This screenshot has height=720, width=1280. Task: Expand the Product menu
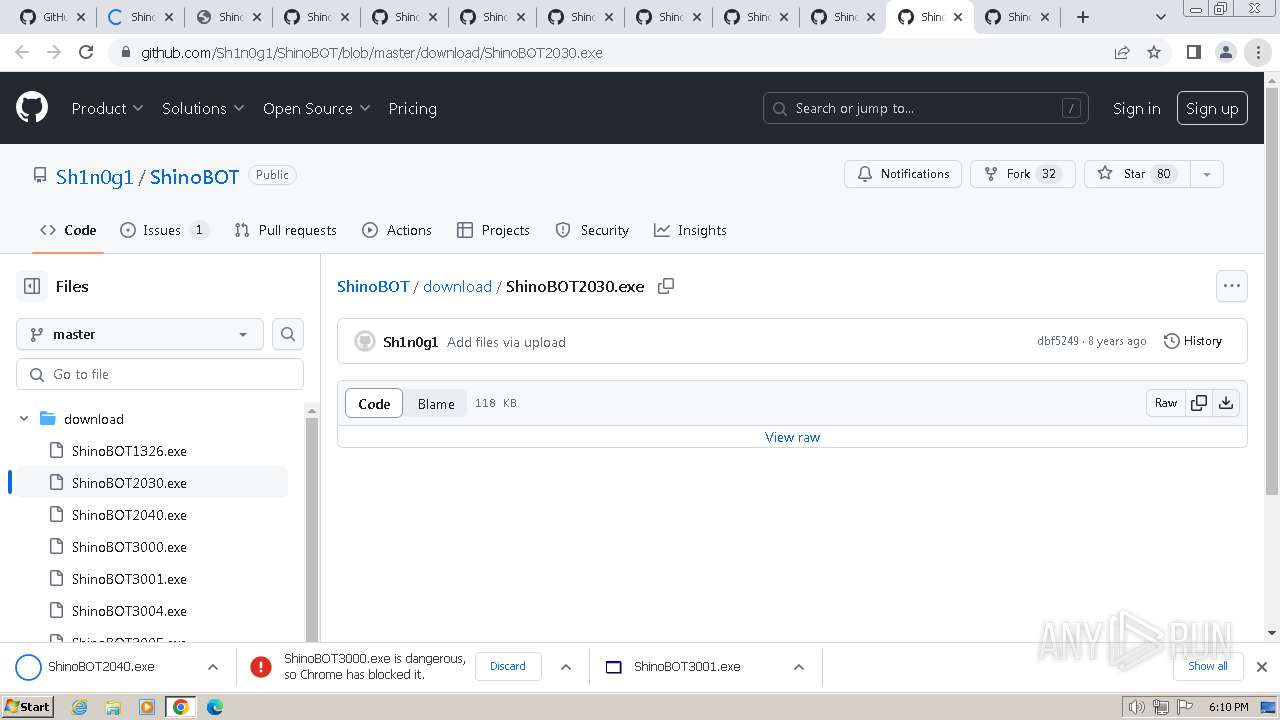pos(107,108)
